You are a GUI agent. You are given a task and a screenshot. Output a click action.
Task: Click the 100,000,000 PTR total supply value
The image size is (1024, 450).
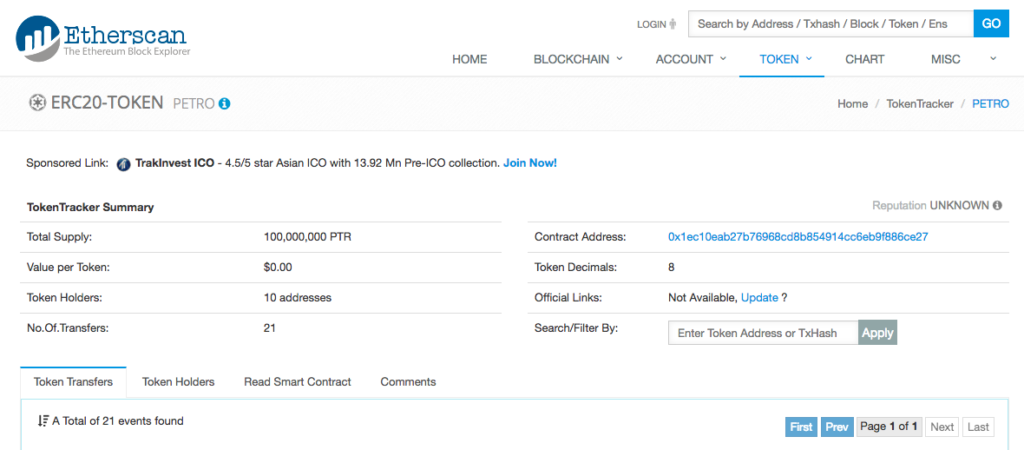(307, 237)
